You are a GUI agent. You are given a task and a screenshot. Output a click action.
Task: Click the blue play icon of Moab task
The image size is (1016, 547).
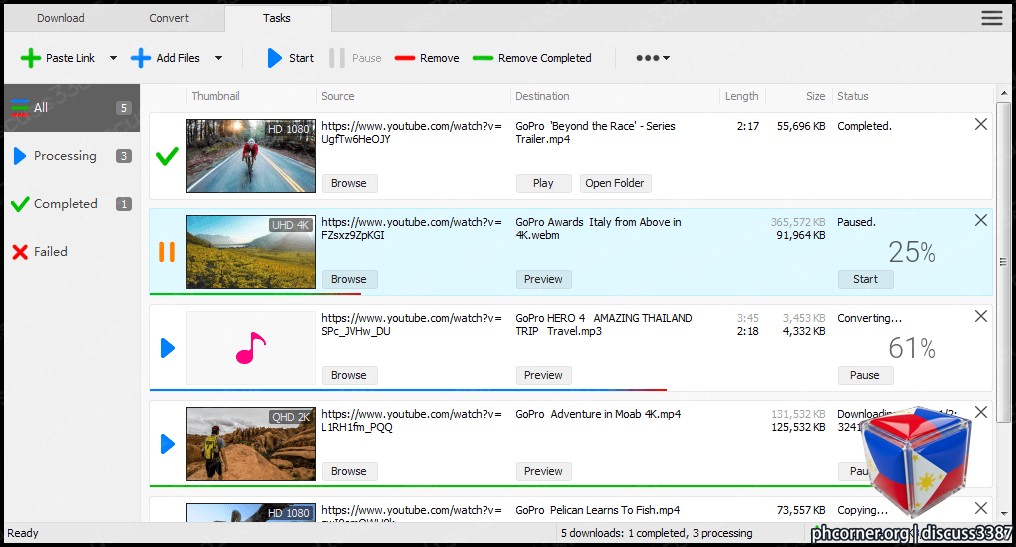(168, 444)
